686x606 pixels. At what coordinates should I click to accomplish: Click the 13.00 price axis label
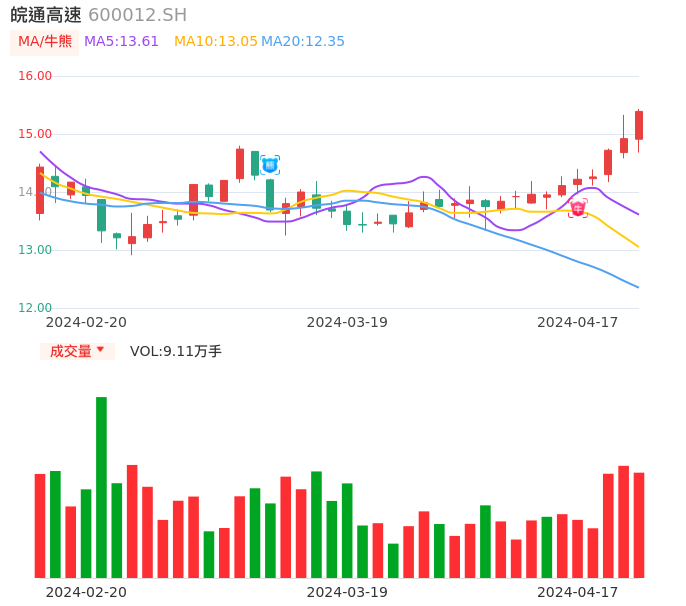(36, 250)
